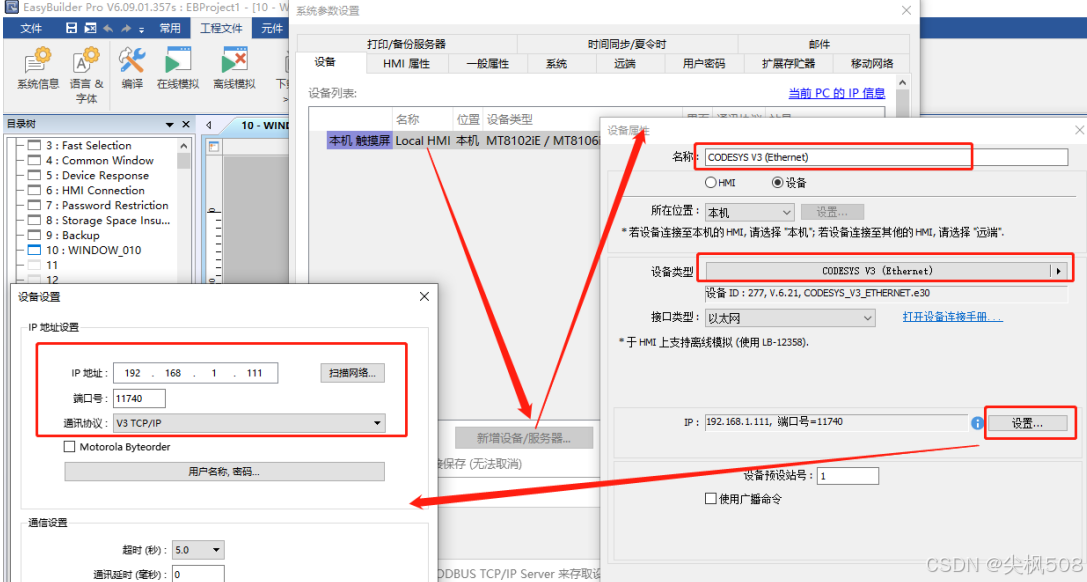Start 离线模拟 offline simulation

click(x=234, y=69)
